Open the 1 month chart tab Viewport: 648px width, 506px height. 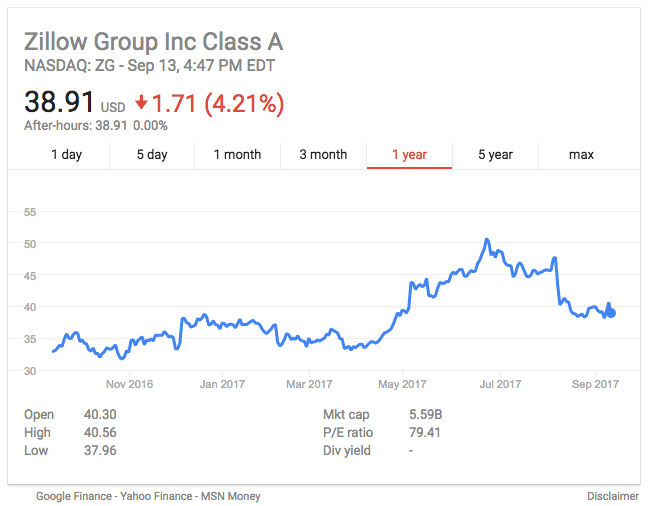pyautogui.click(x=238, y=154)
